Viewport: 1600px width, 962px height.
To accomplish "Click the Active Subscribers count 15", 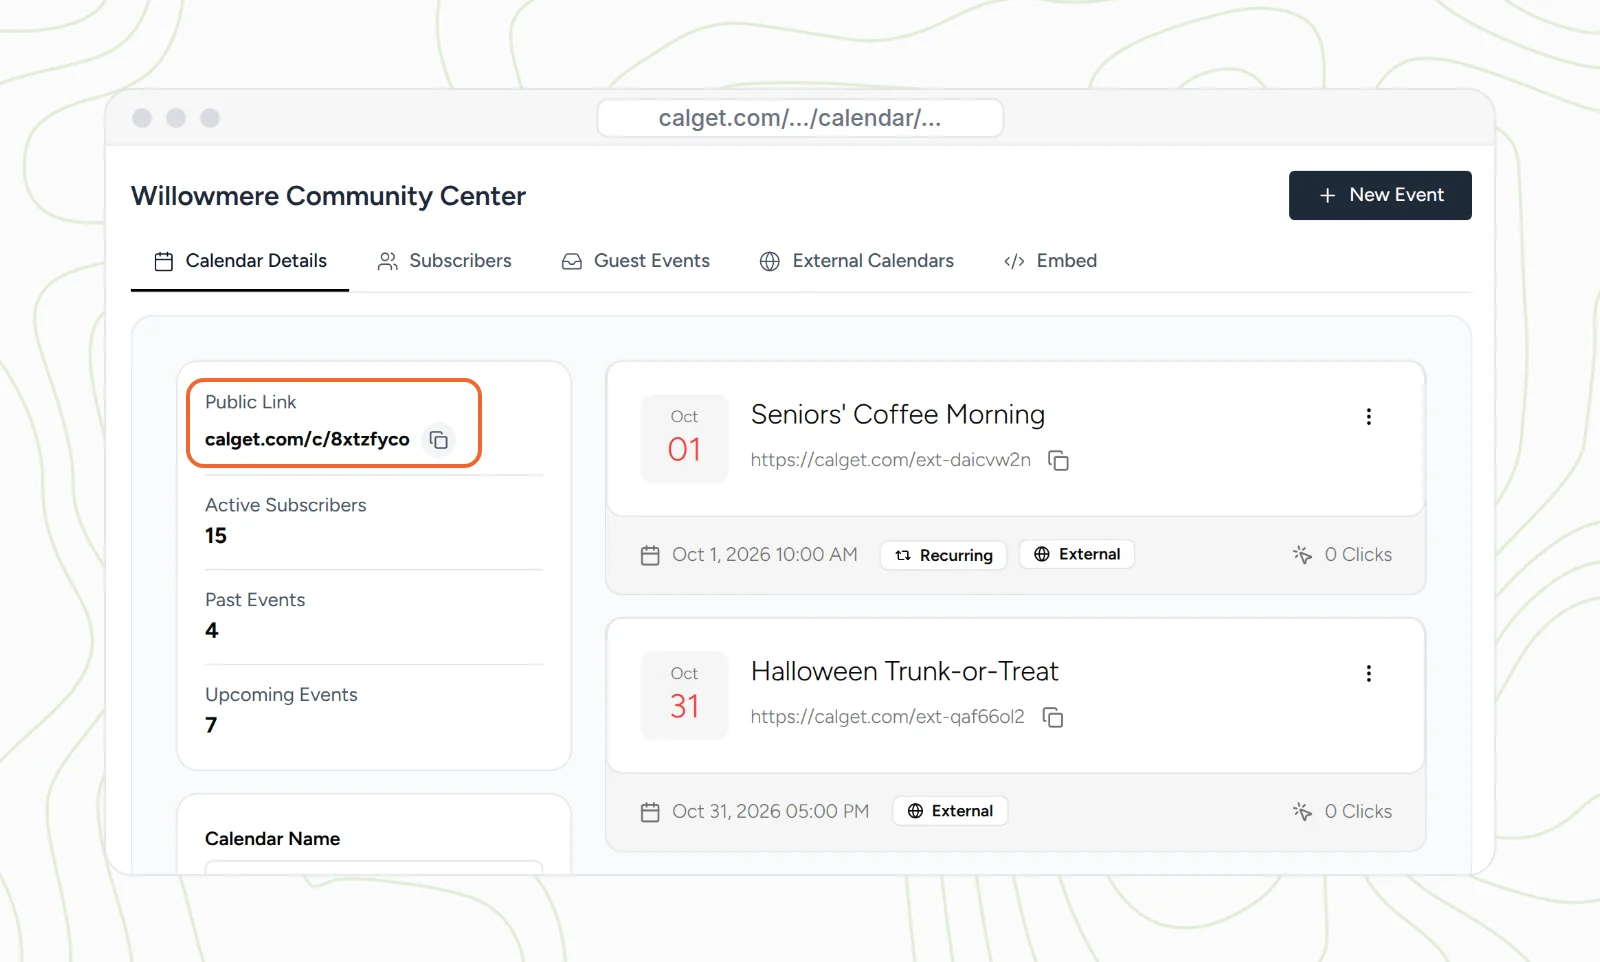I will [216, 536].
